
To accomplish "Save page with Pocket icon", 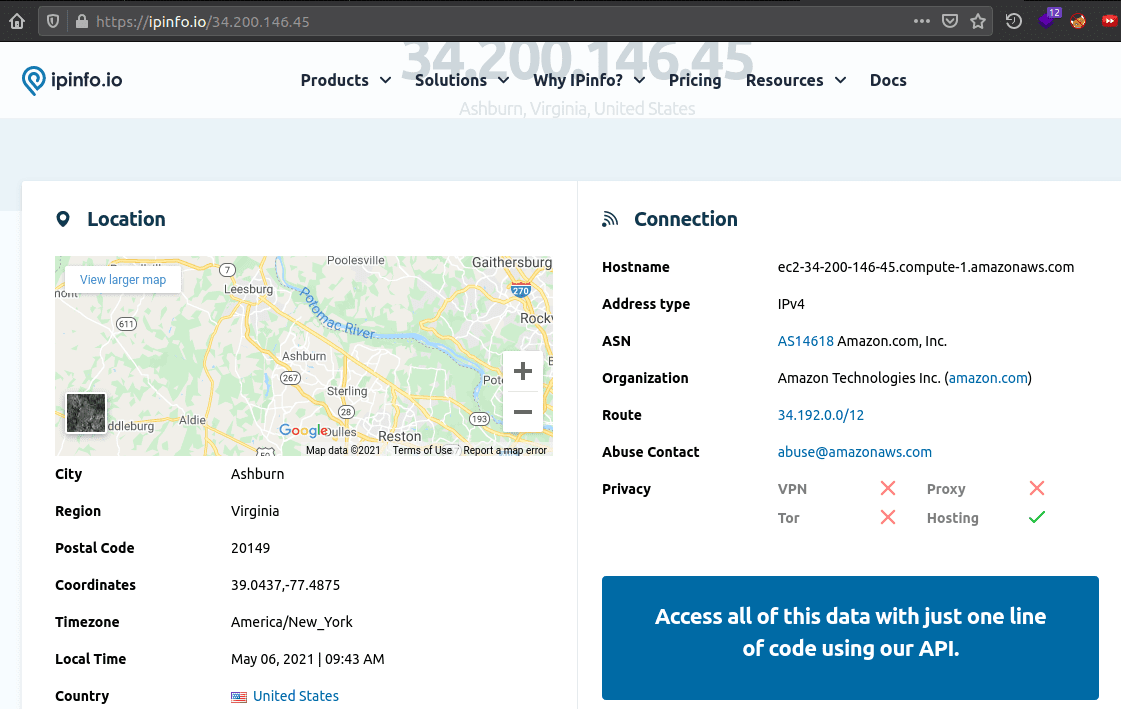I will point(949,21).
